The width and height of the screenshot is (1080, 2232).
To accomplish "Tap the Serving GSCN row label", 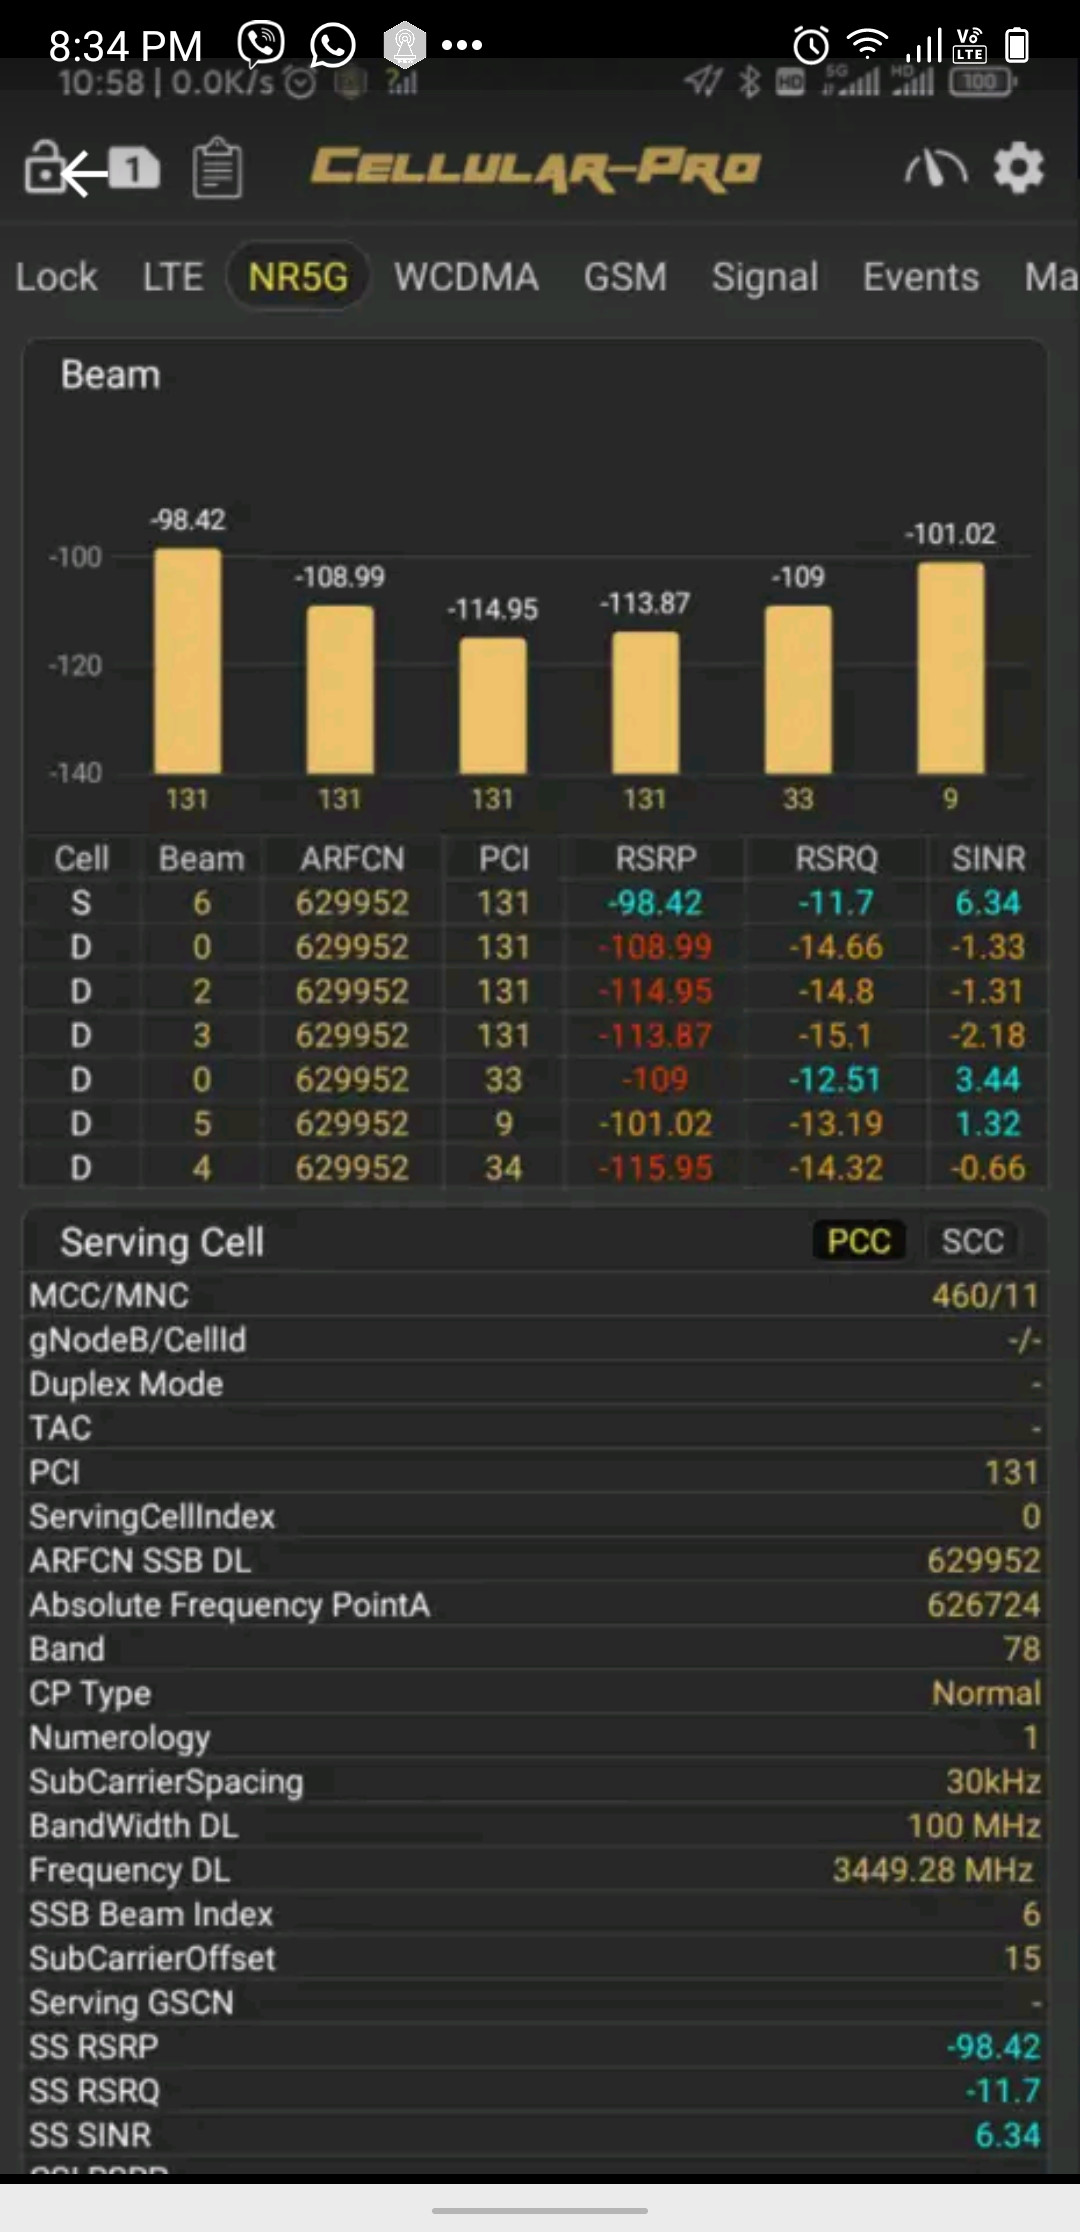I will pyautogui.click(x=131, y=2002).
